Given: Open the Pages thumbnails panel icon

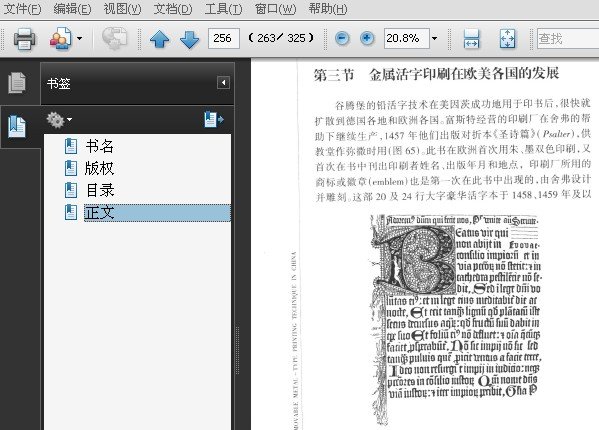Looking at the screenshot, I should [17, 82].
